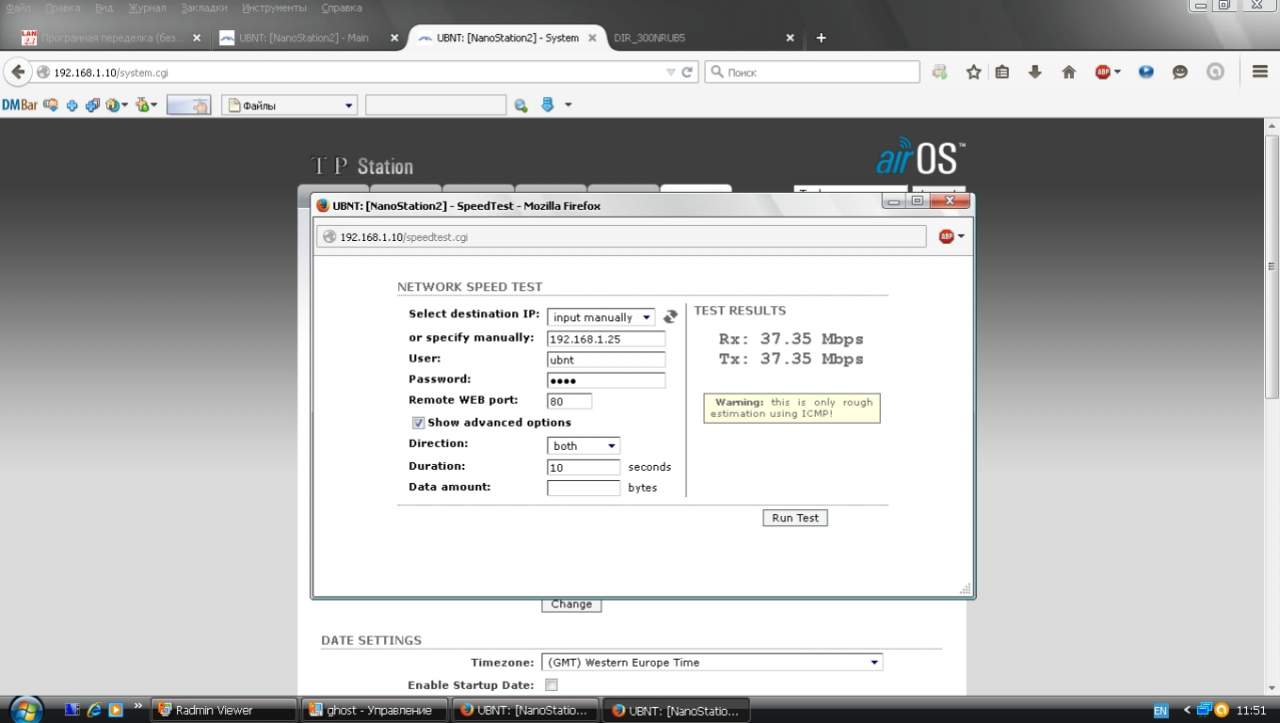Click the clock showing 11:51
This screenshot has height=723, width=1280.
(x=1251, y=711)
